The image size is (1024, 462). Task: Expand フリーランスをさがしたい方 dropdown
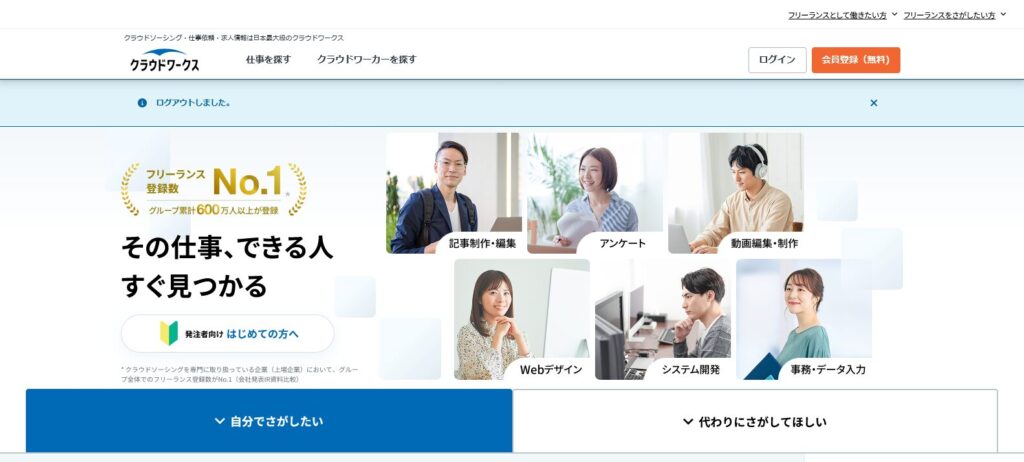coord(955,15)
